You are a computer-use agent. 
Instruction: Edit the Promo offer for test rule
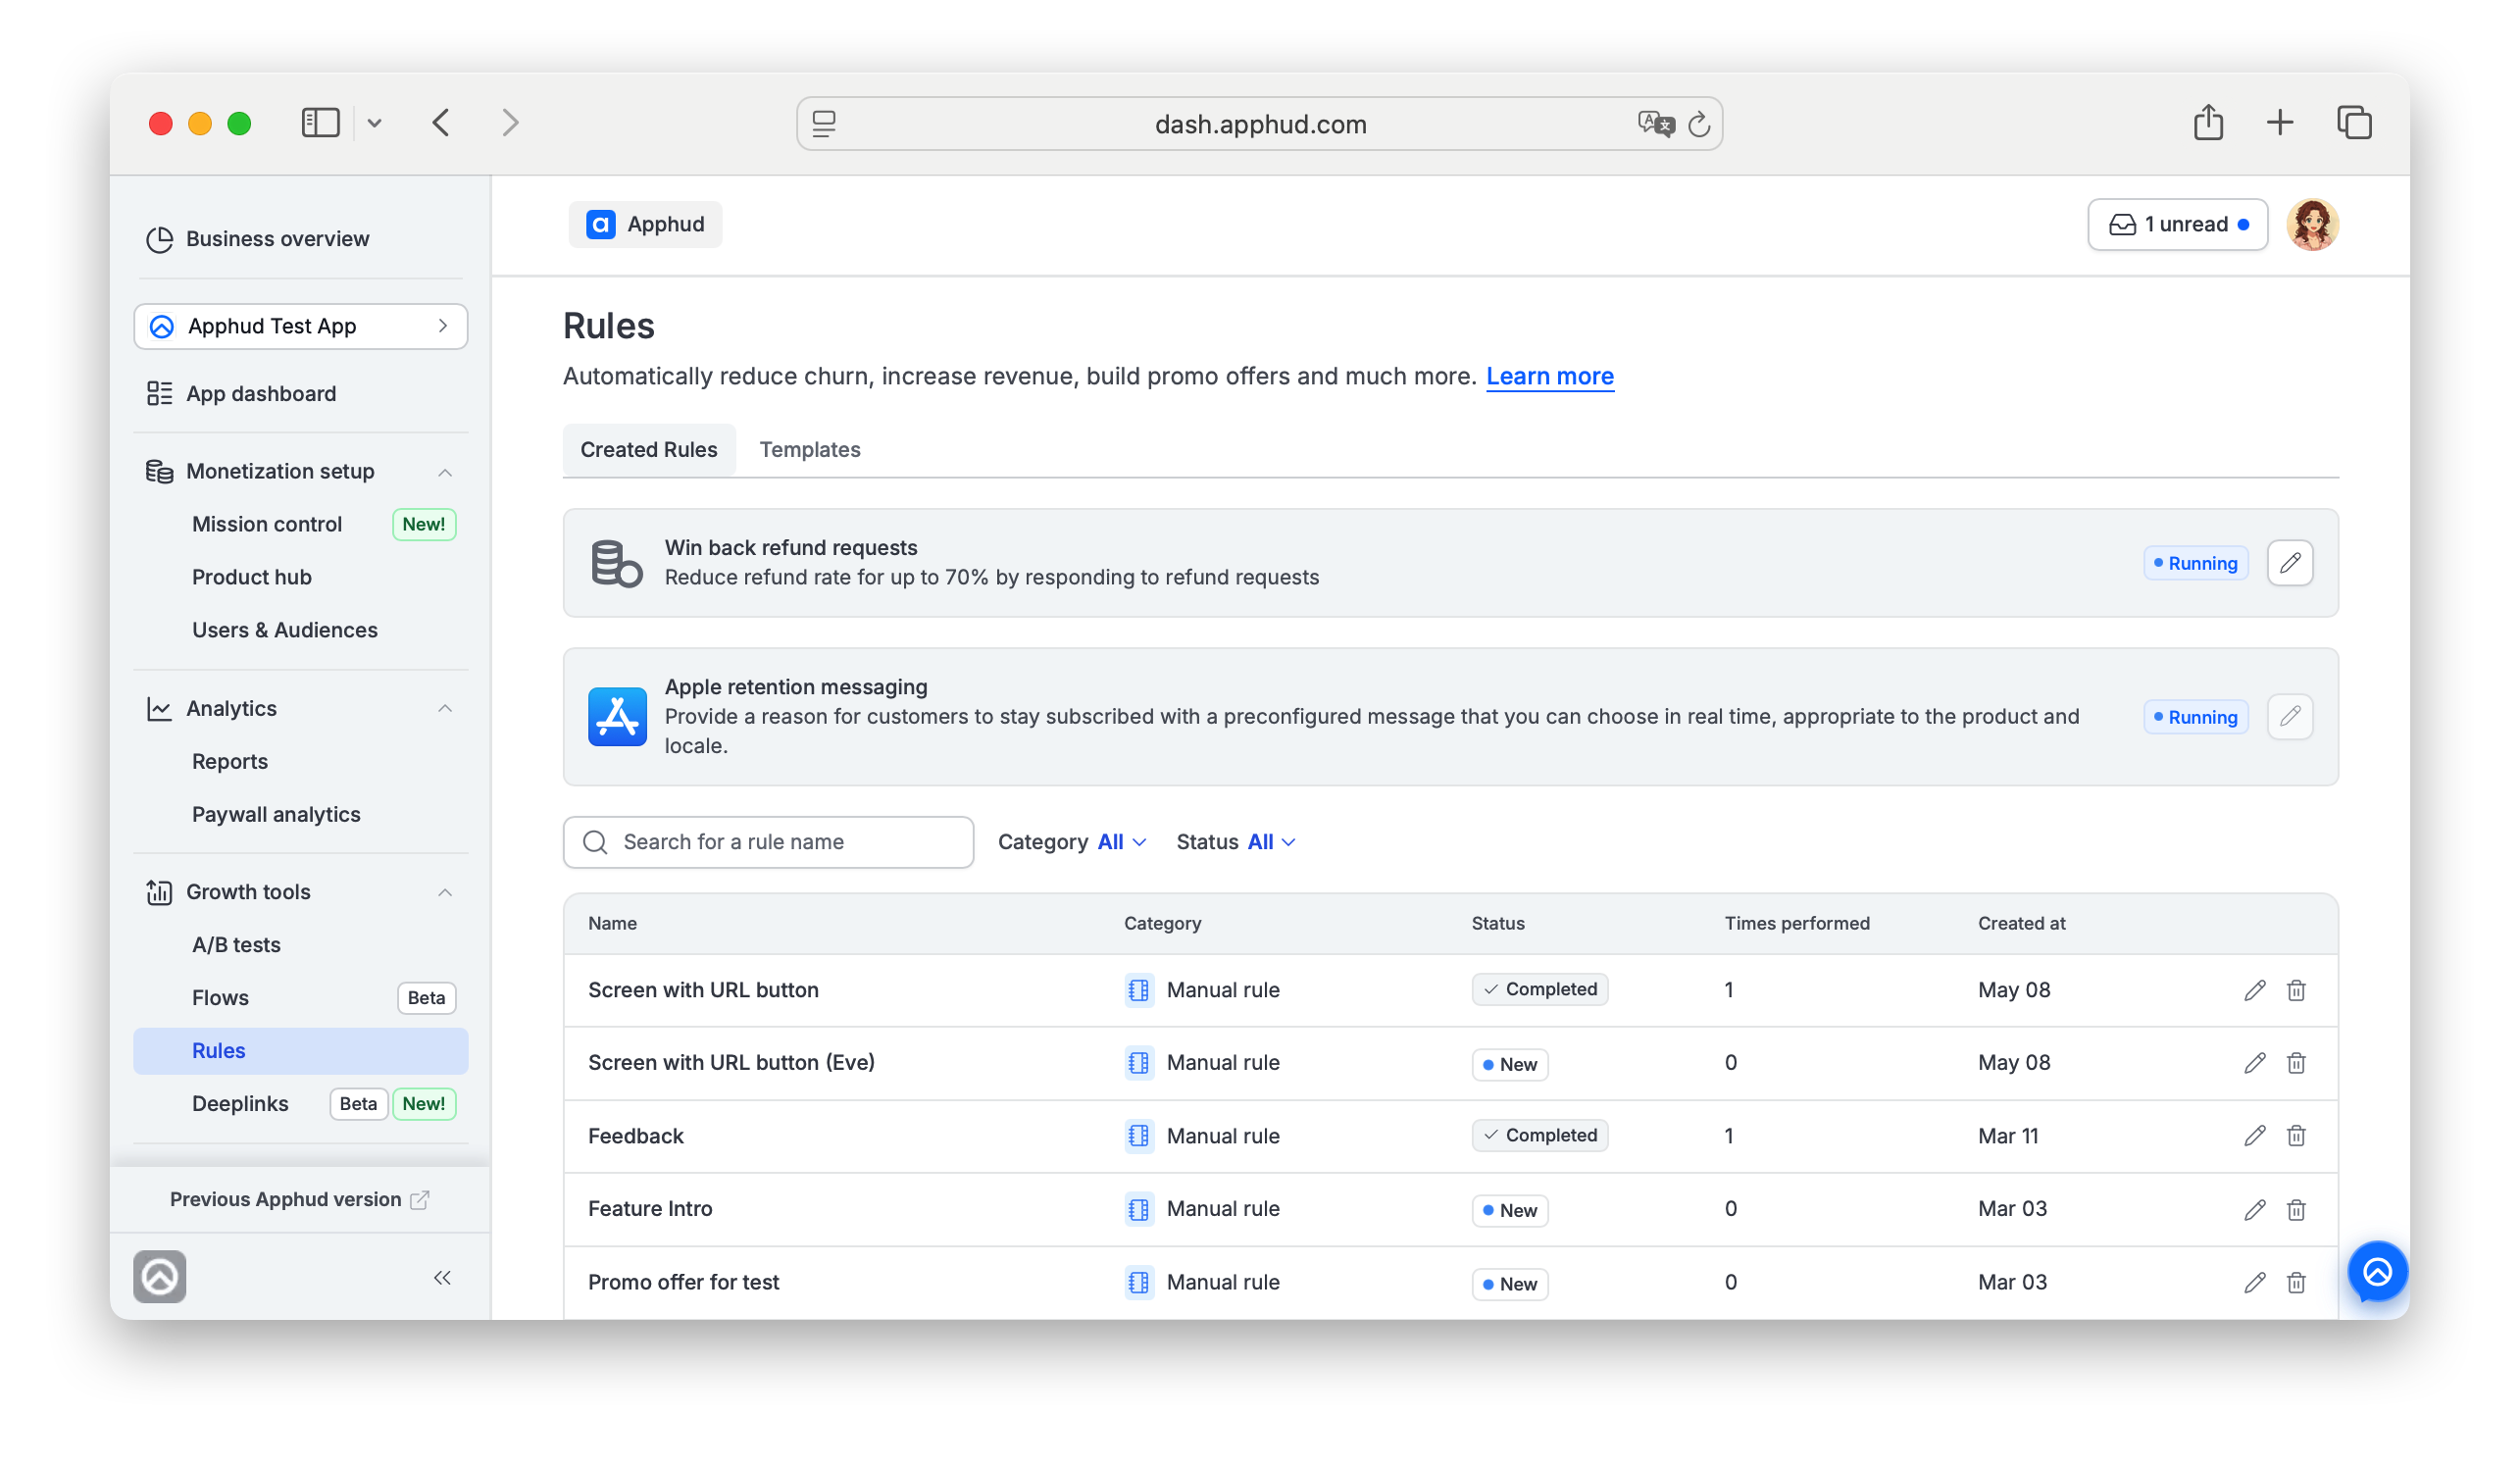(2254, 1282)
